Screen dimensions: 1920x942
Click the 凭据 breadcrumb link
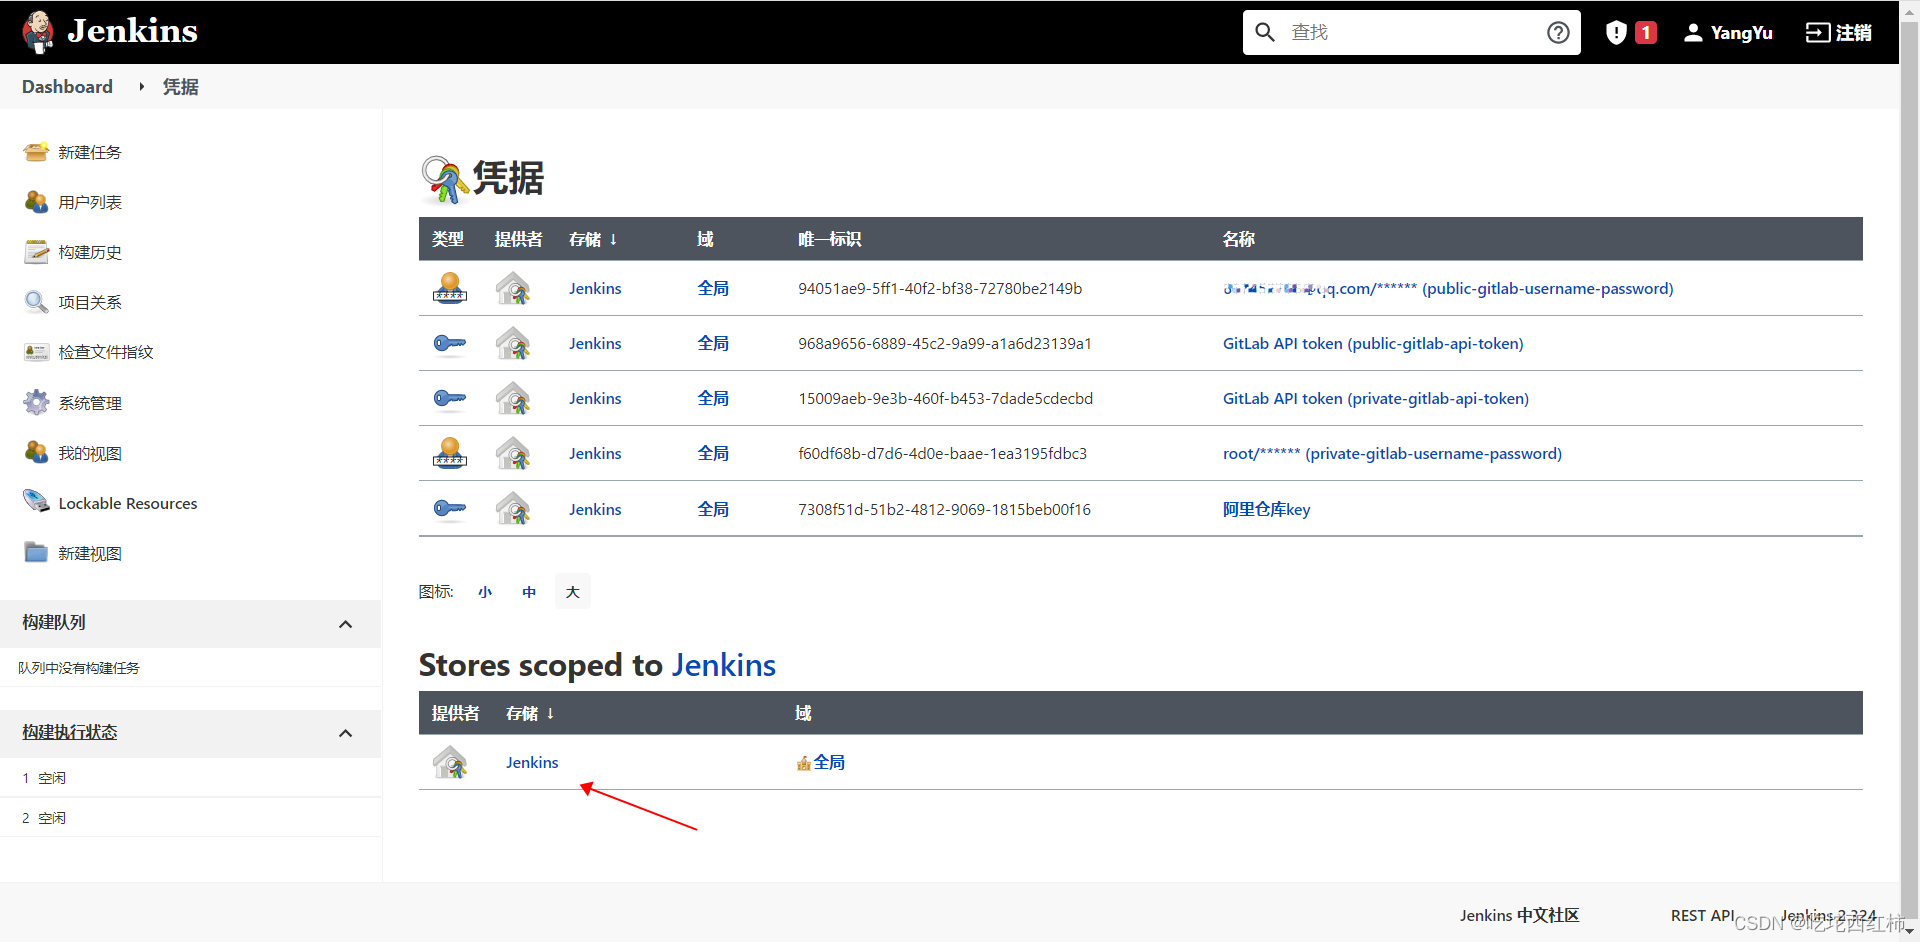(x=181, y=87)
